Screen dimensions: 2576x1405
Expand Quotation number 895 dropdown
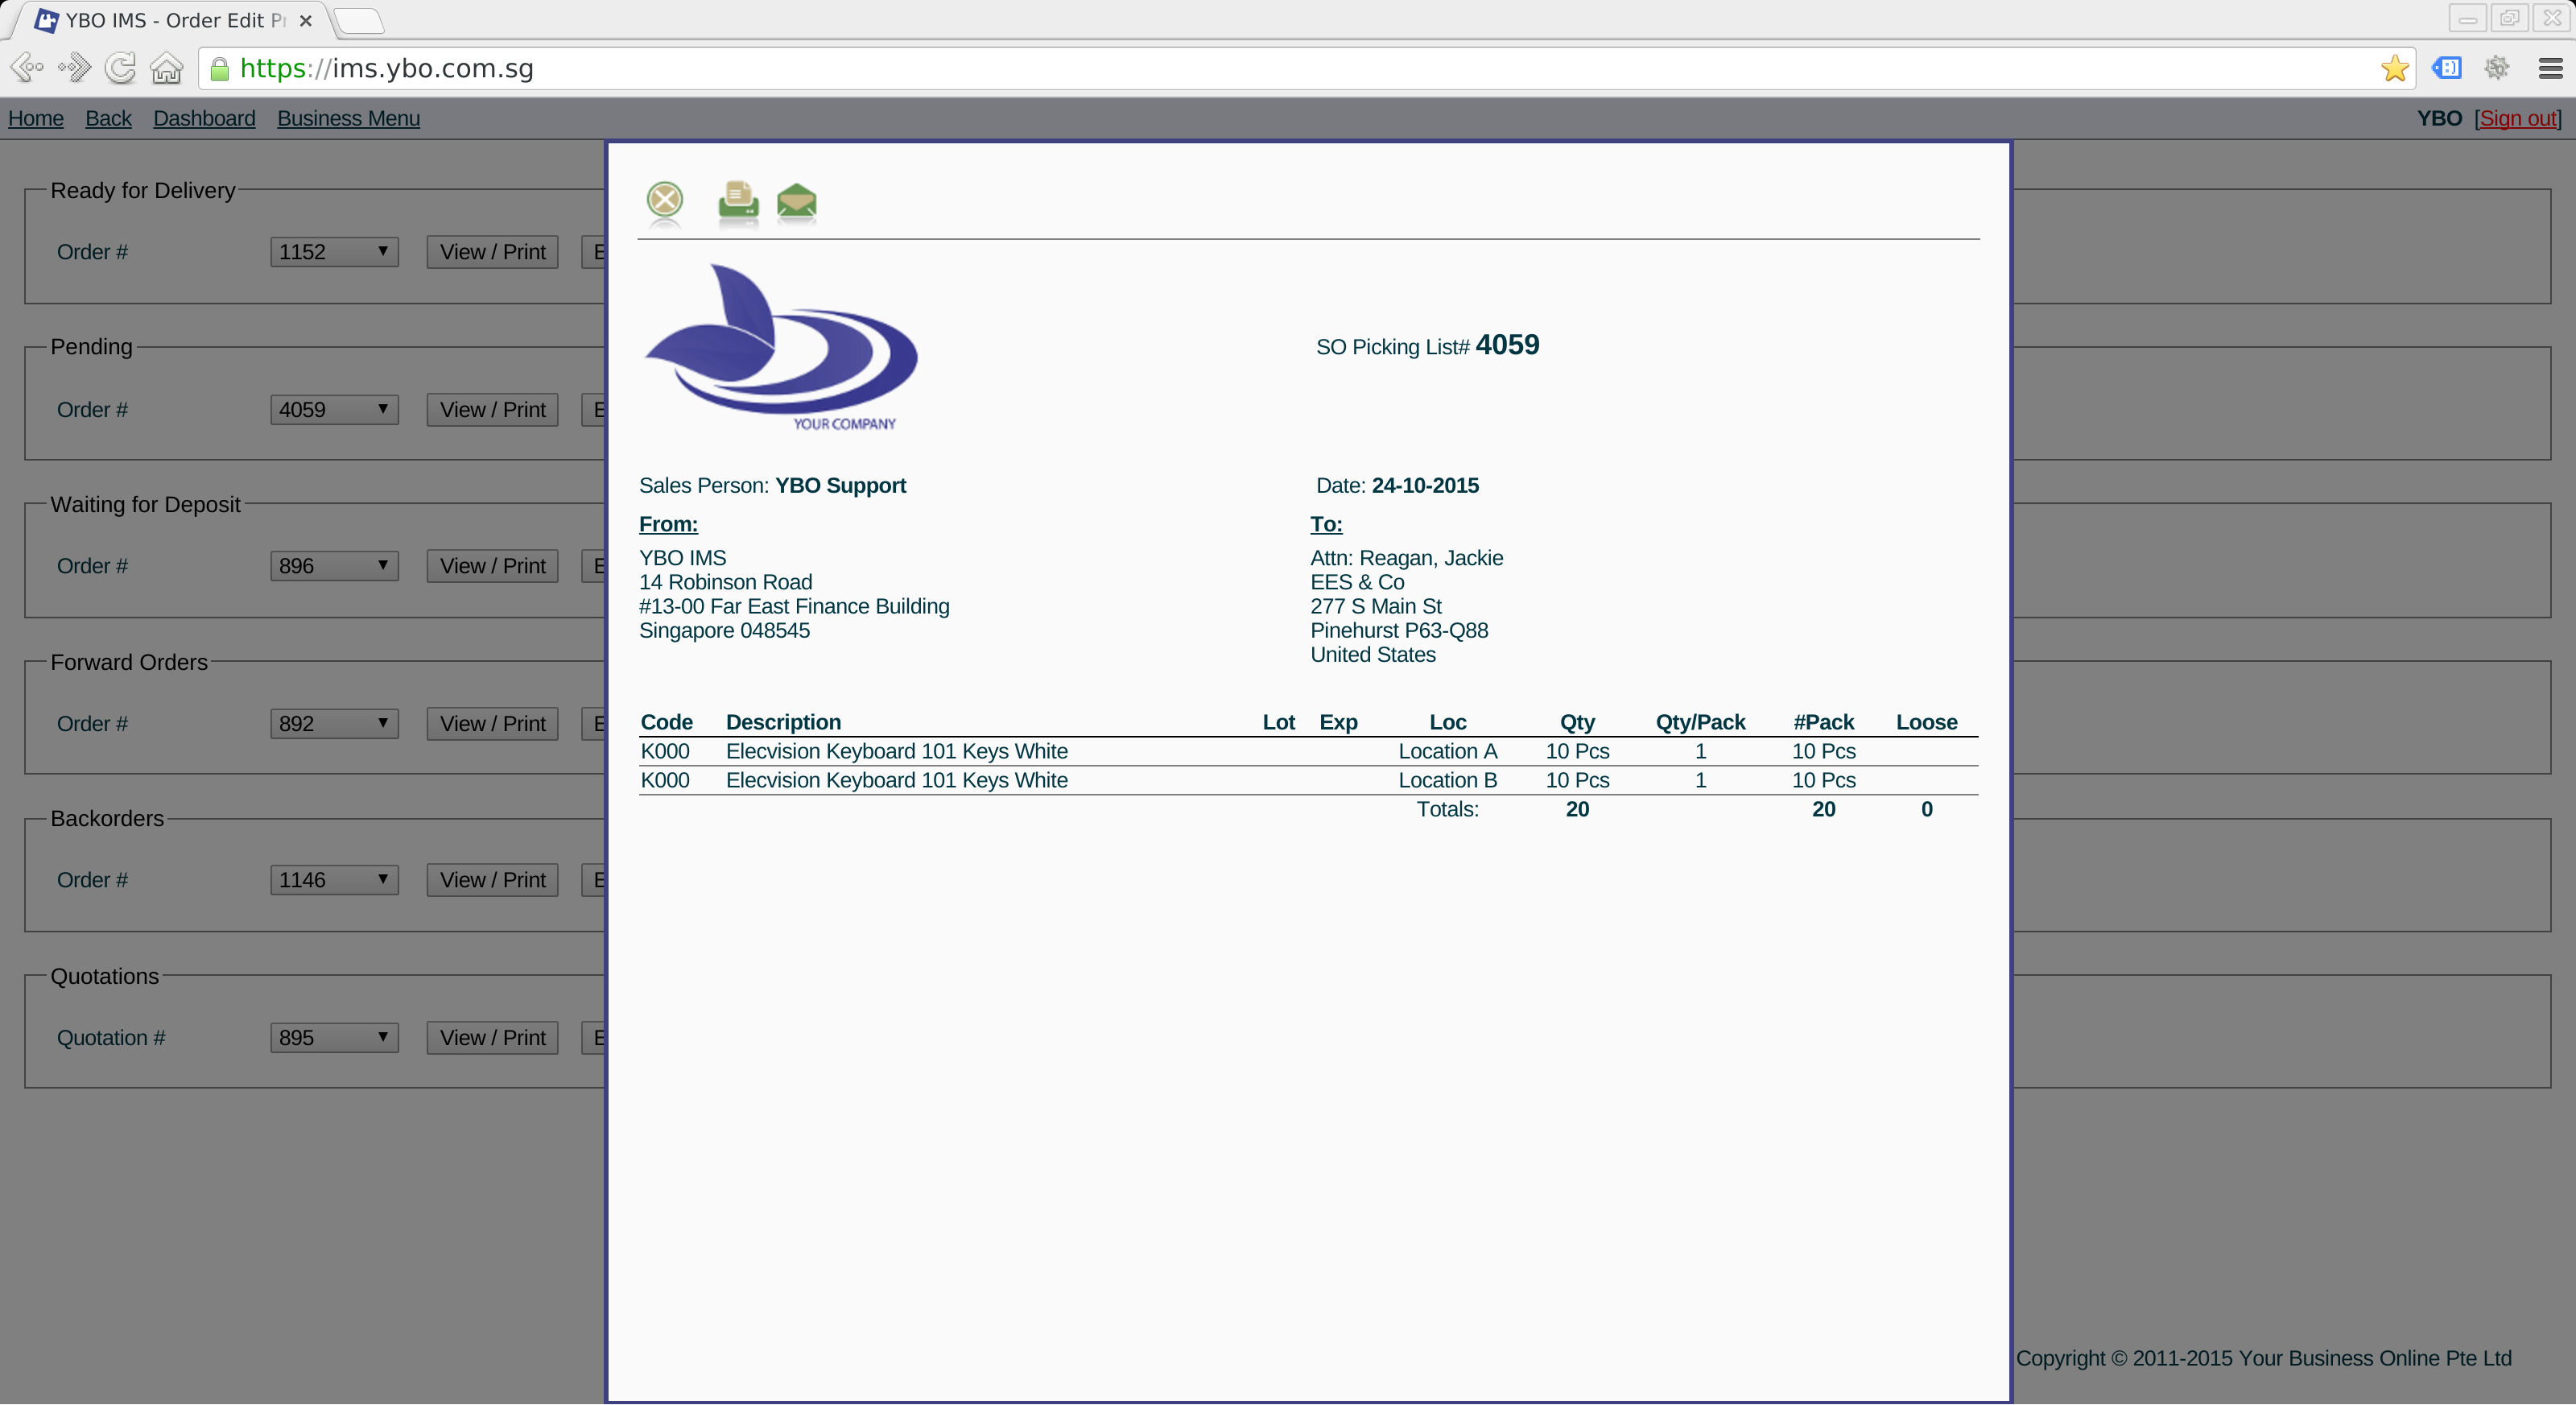click(334, 1038)
